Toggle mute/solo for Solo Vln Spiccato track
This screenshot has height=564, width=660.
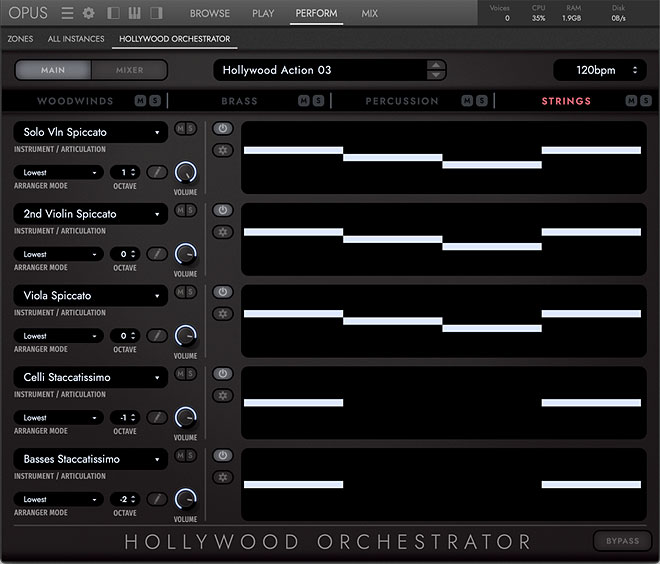[186, 128]
